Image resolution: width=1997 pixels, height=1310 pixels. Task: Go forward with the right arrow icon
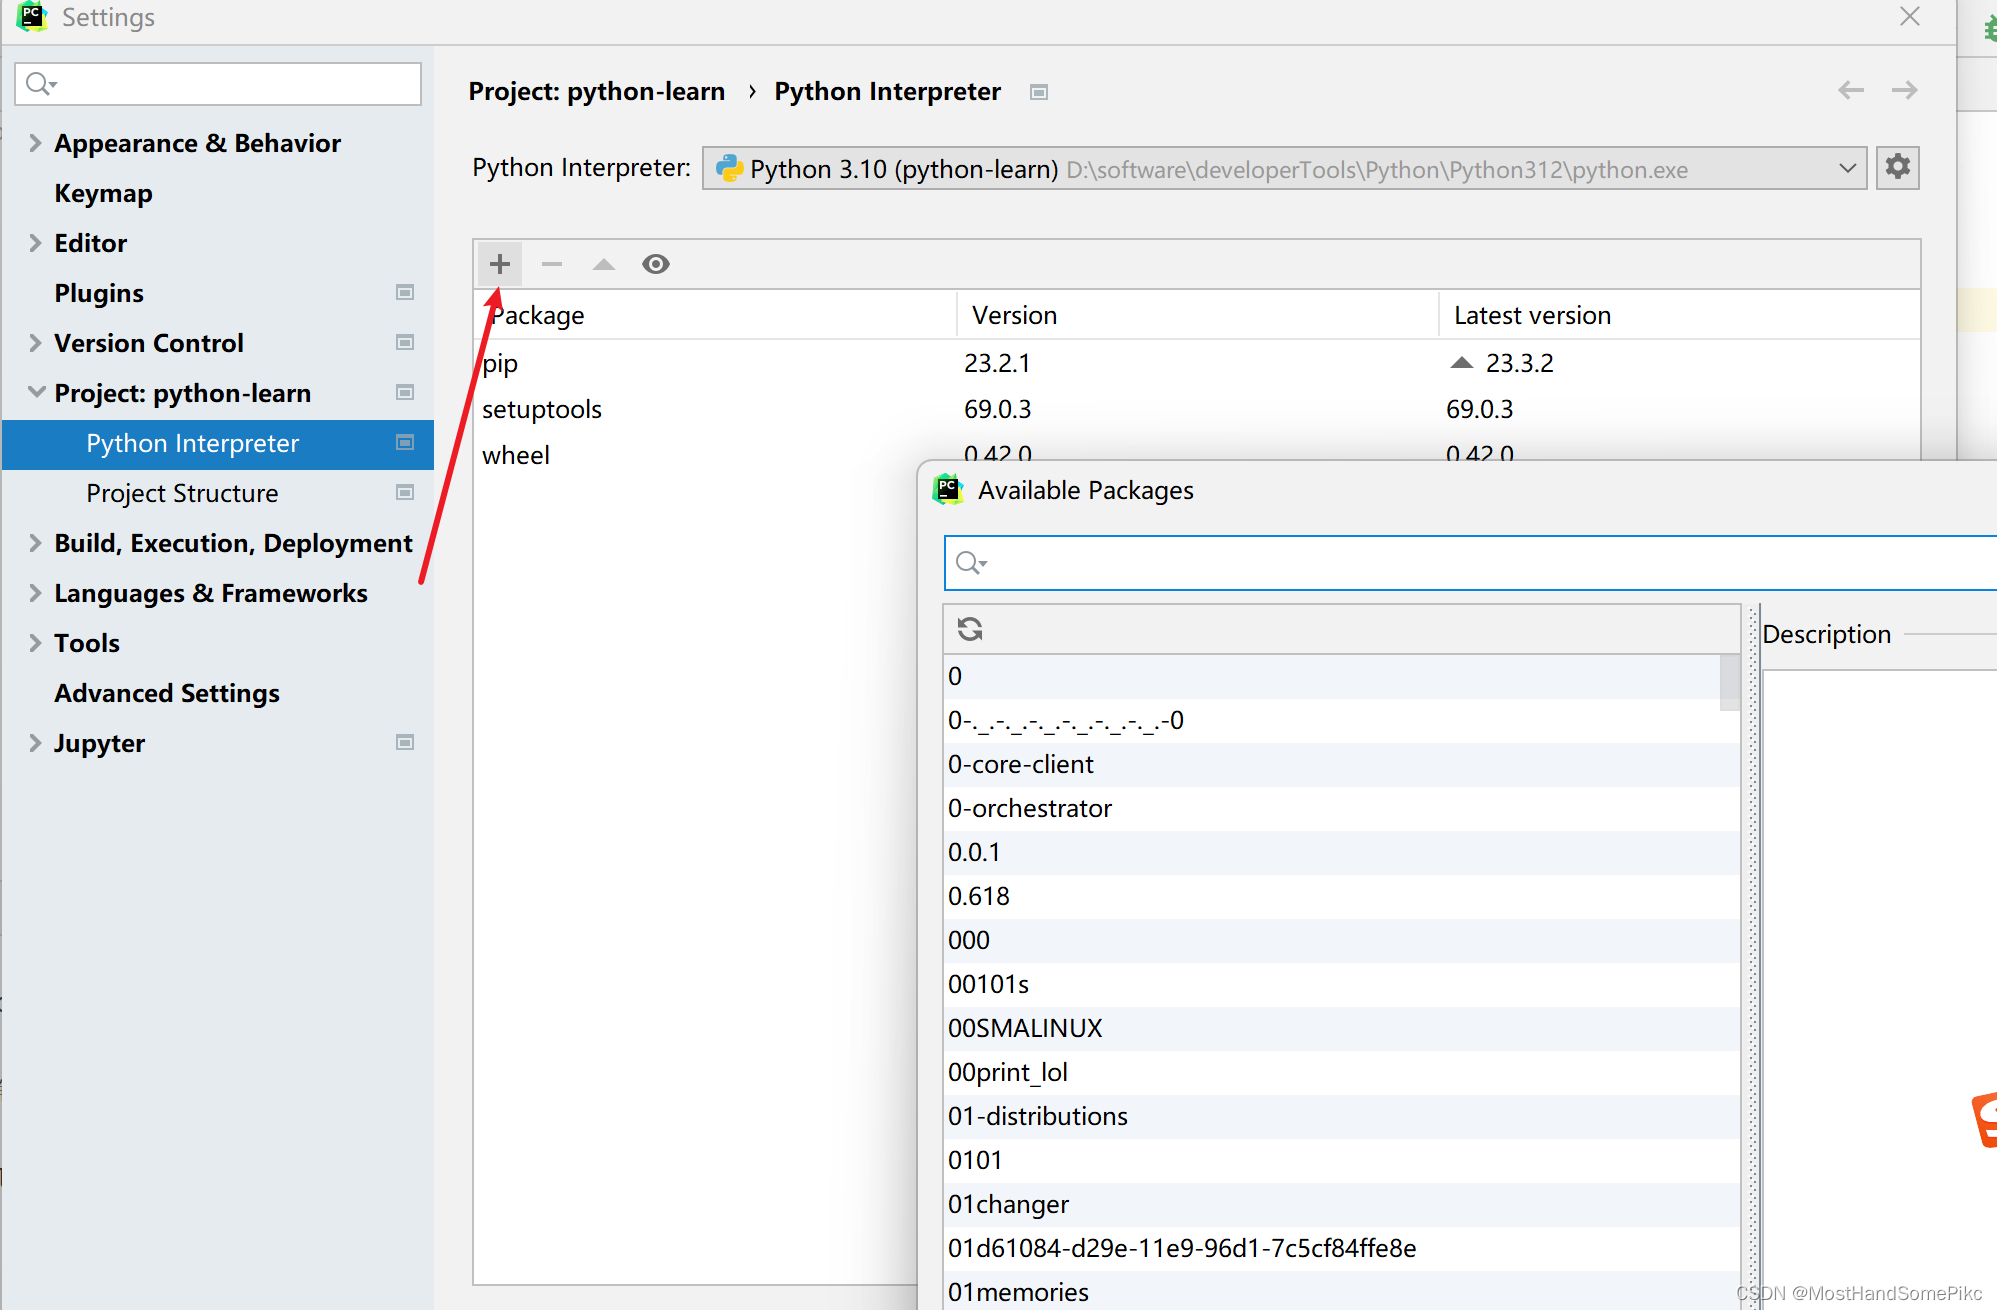1905,91
